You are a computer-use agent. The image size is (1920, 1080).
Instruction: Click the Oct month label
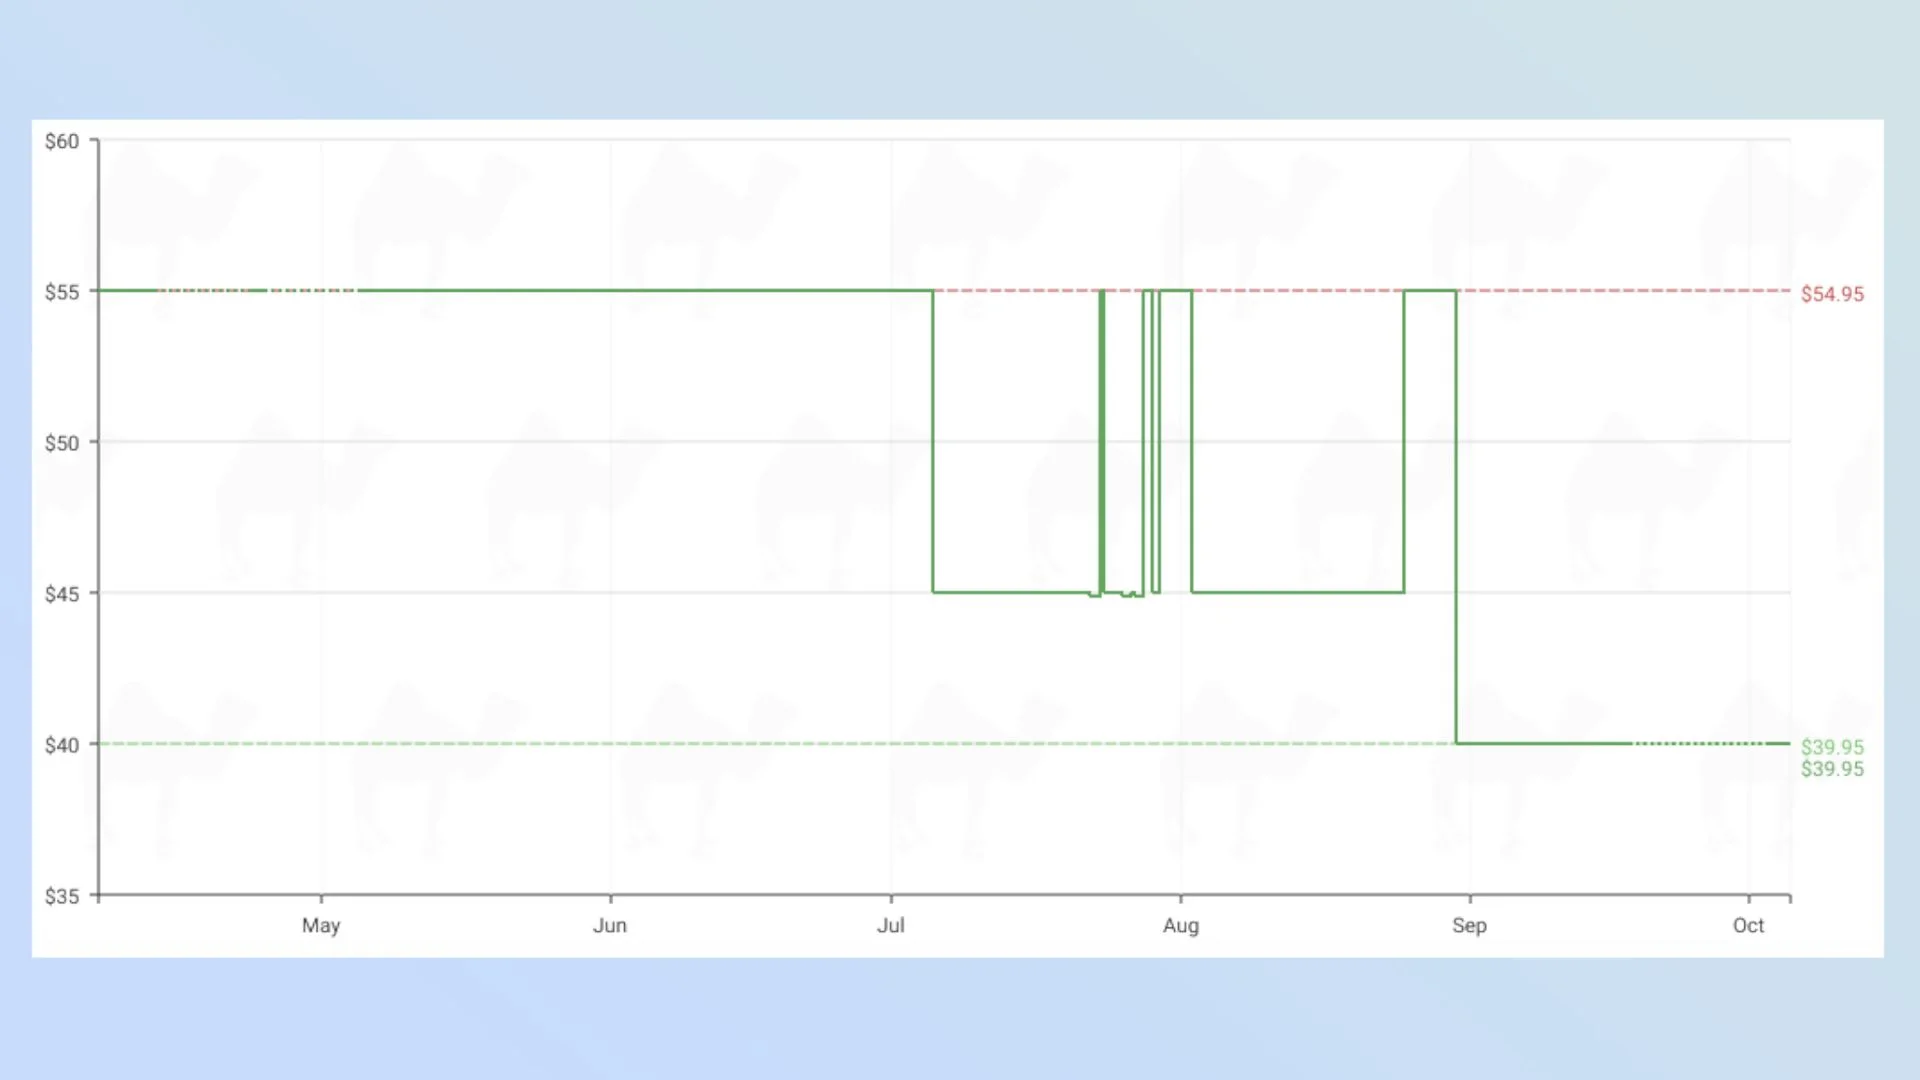(x=1749, y=925)
